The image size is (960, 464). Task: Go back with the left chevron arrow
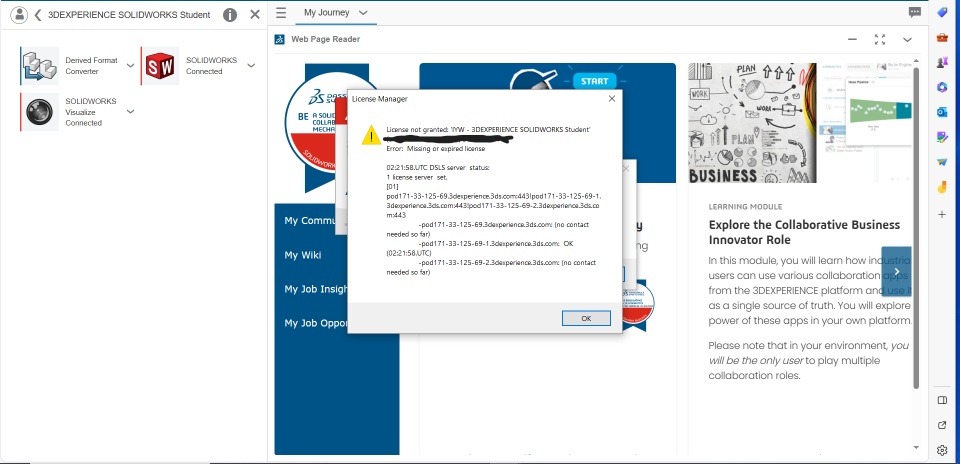tap(38, 15)
